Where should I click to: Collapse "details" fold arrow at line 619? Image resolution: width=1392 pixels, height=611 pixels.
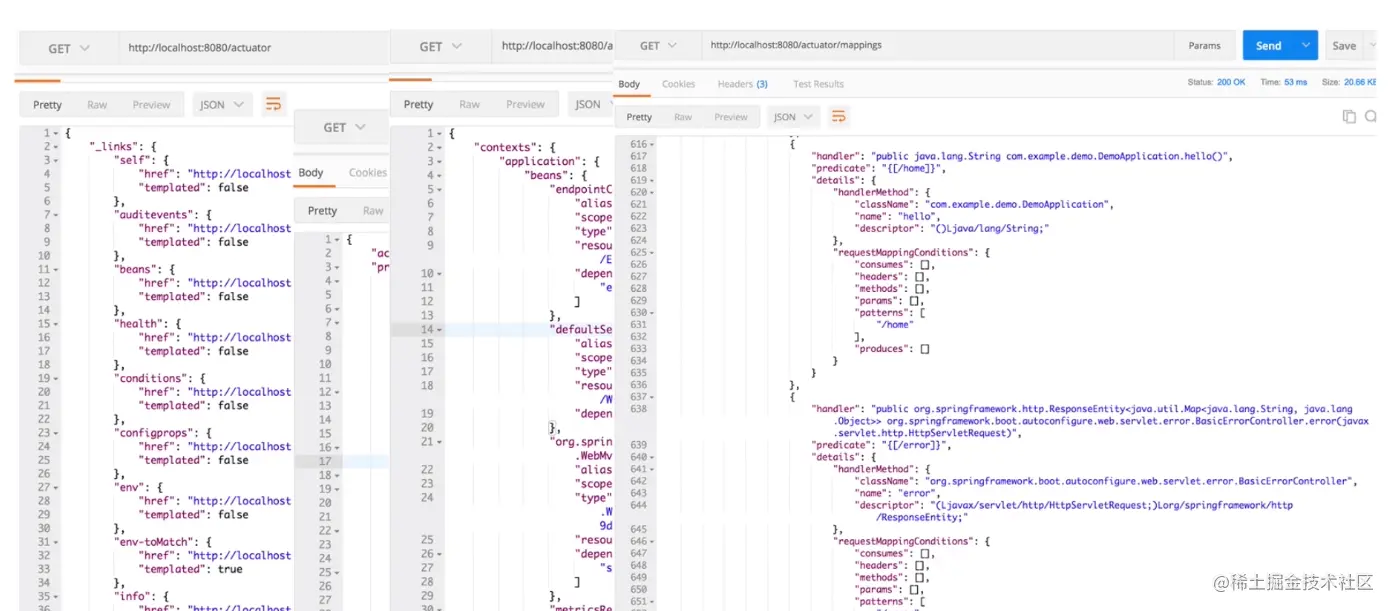(652, 181)
